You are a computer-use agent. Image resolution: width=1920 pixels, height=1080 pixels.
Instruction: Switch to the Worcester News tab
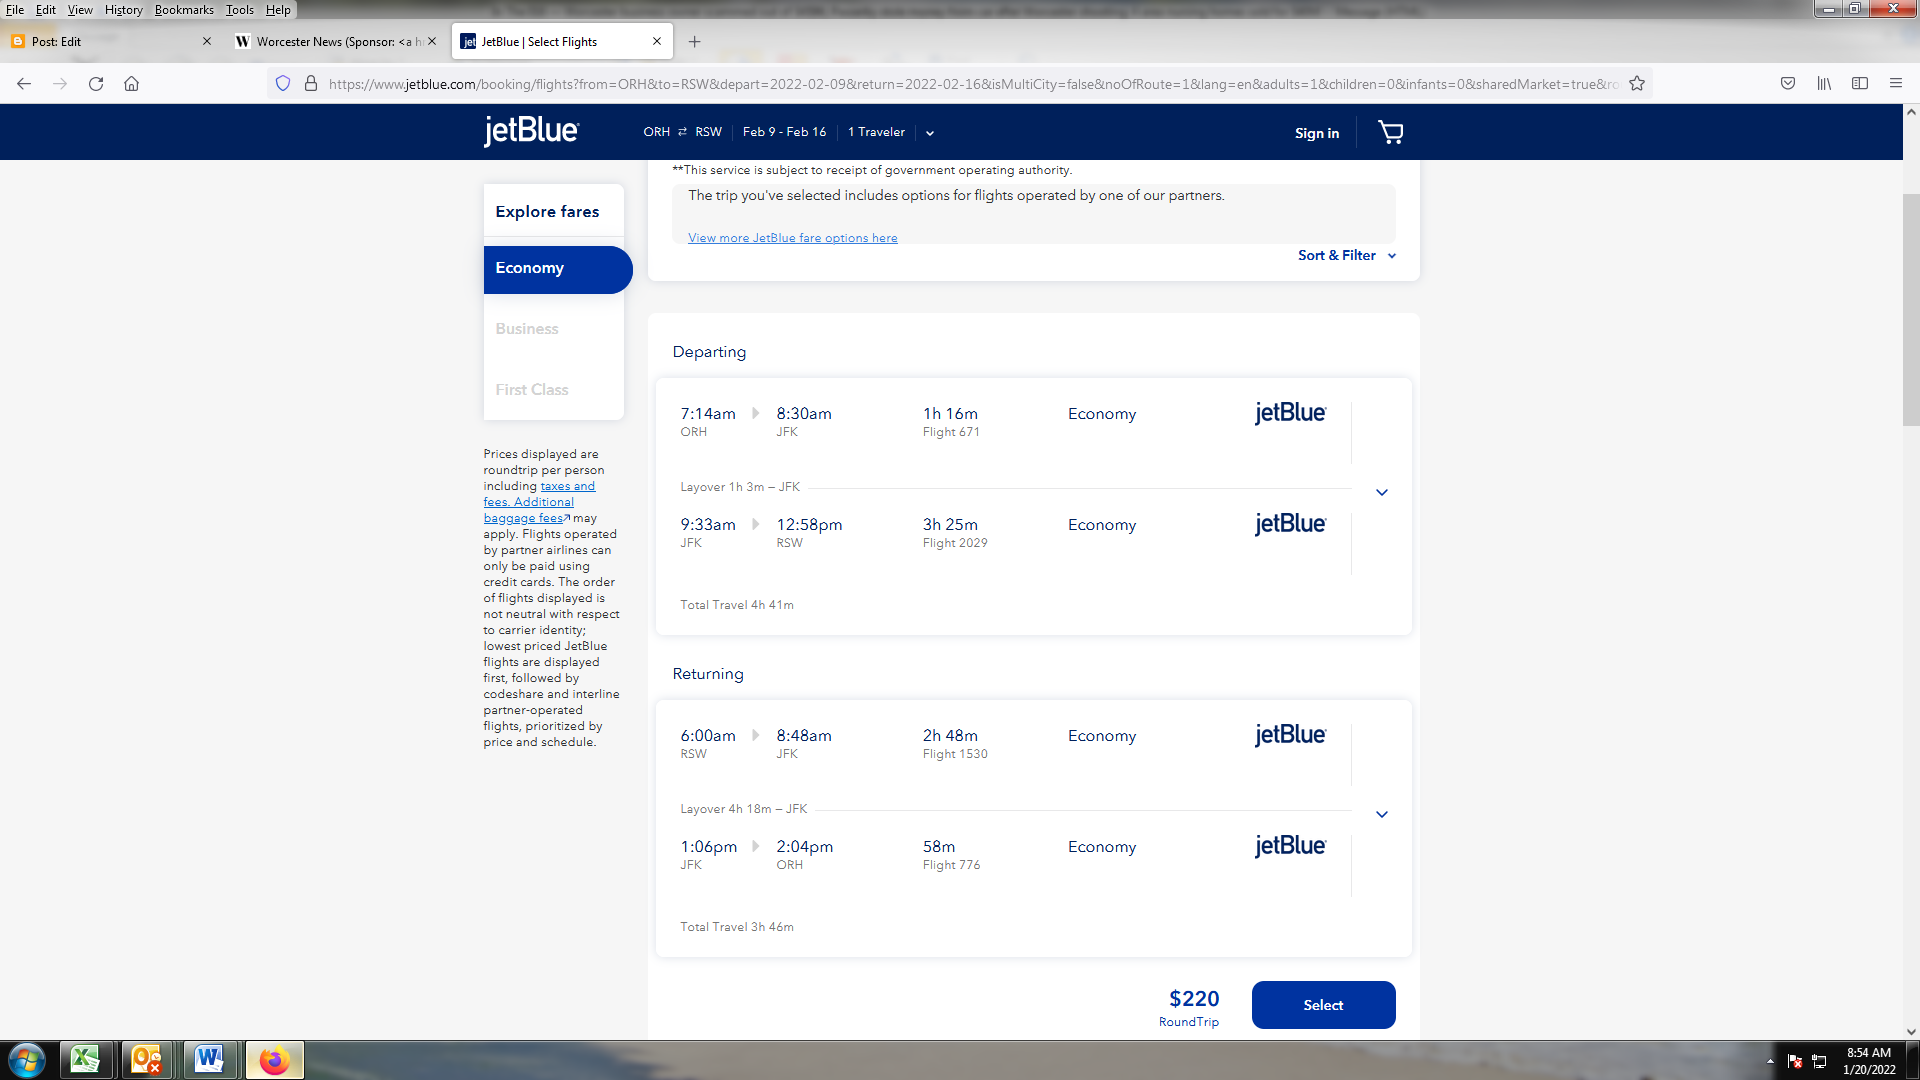tap(335, 41)
